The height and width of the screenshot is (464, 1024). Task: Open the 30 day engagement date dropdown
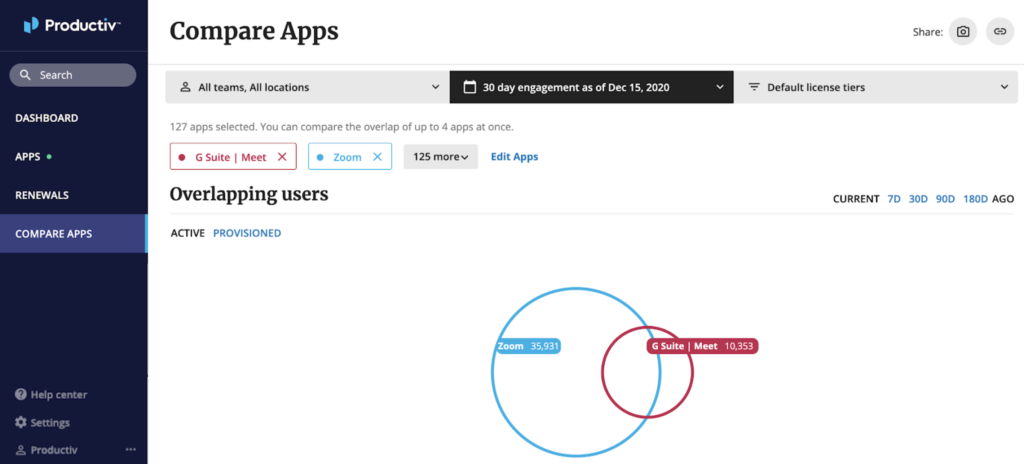[592, 87]
